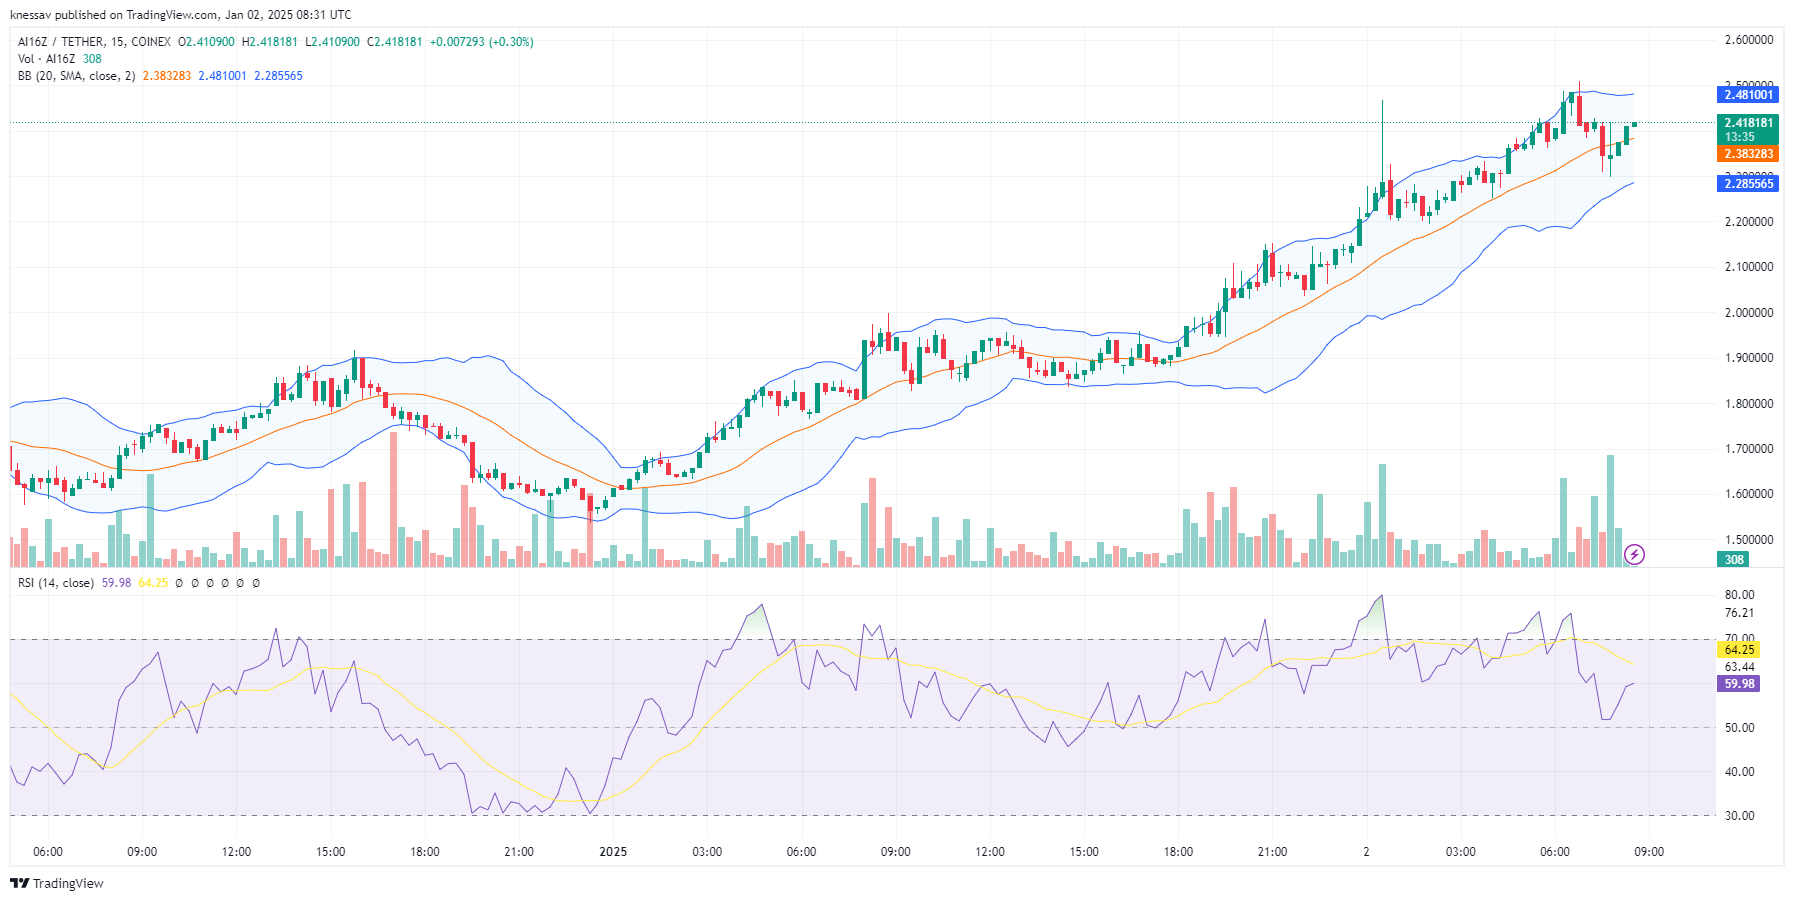Click the 30.00 RSI axis tick
This screenshot has height=901, width=1794.
coord(1739,816)
